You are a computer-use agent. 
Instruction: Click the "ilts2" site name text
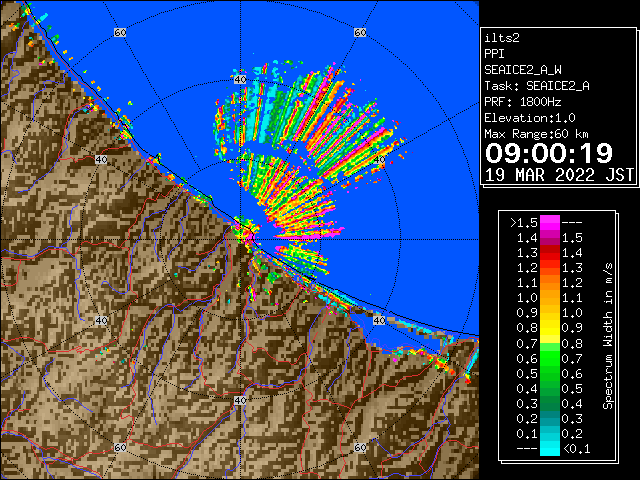[502, 38]
